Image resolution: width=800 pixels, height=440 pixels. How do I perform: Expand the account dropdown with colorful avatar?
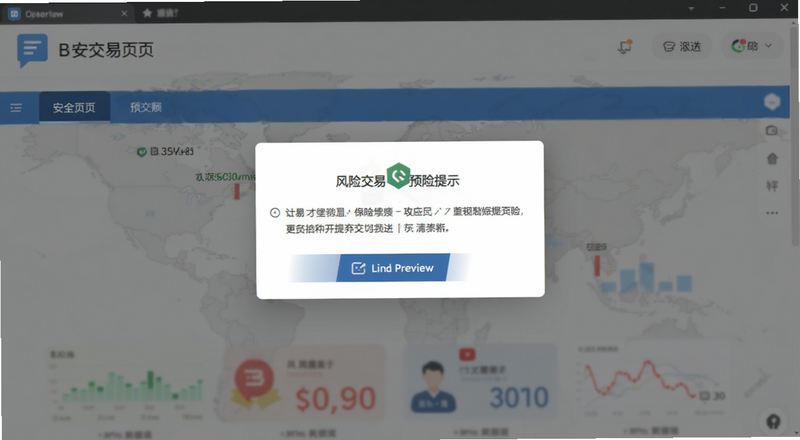click(752, 46)
